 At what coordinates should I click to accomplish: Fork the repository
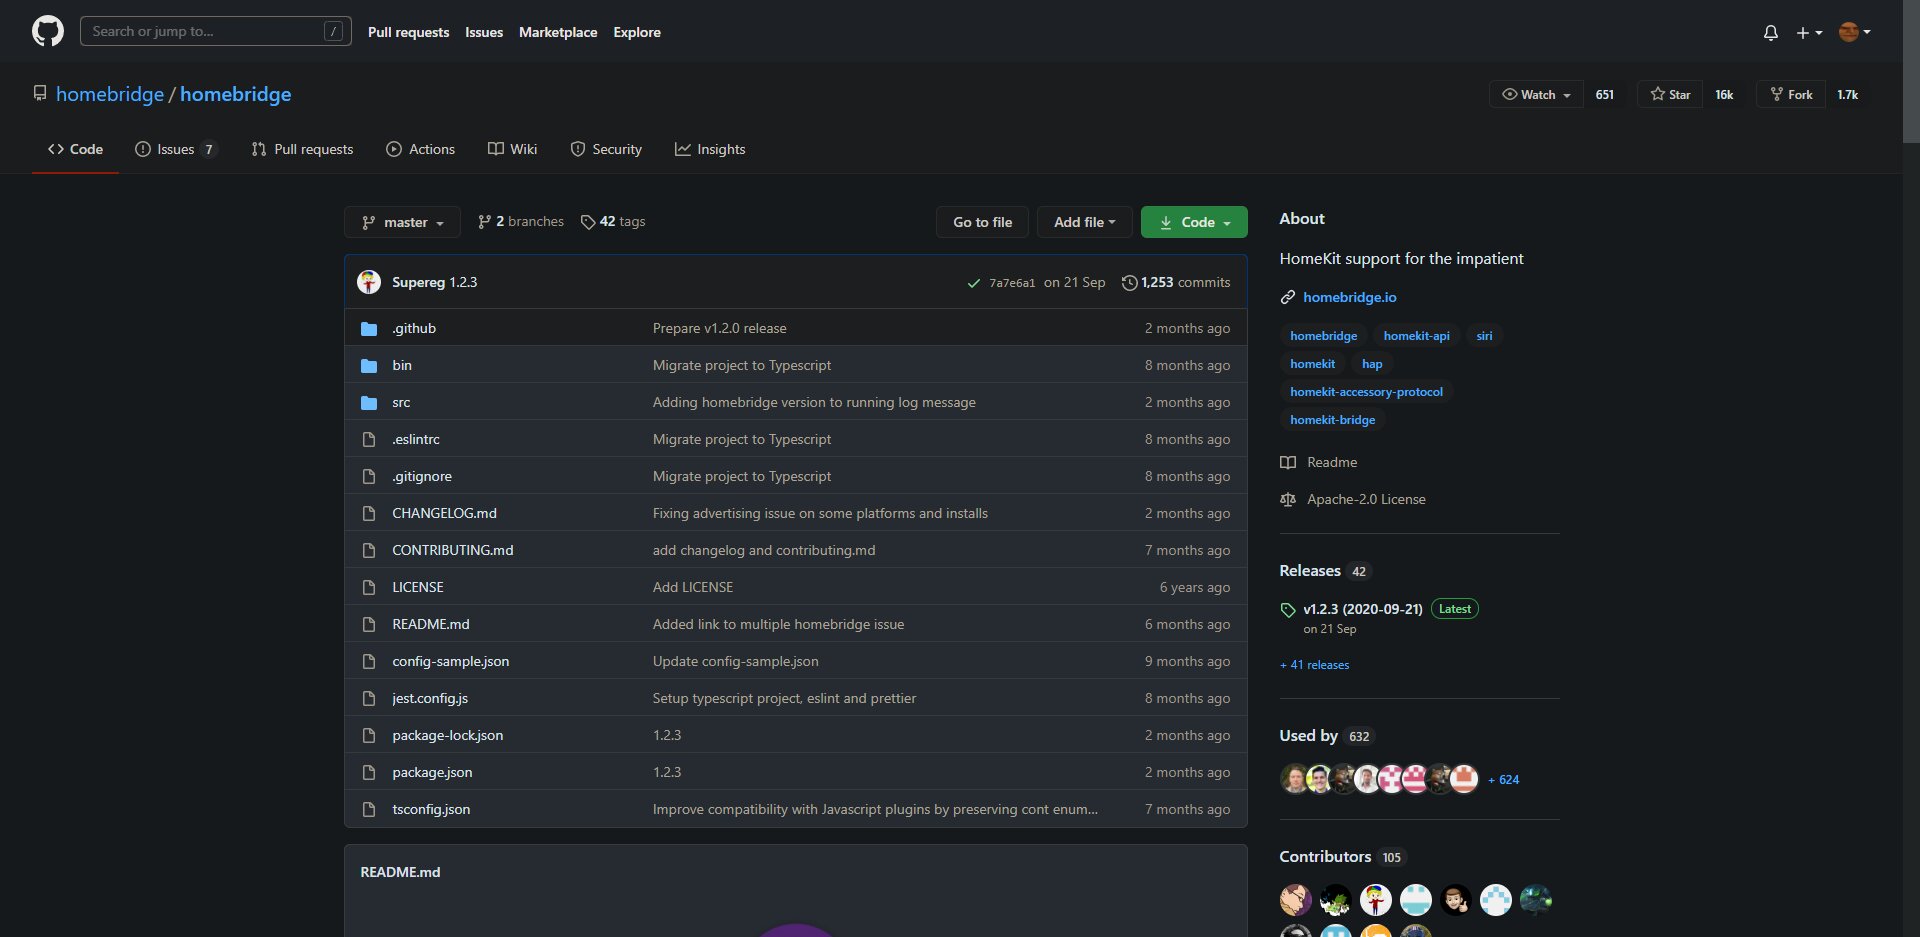click(1791, 94)
